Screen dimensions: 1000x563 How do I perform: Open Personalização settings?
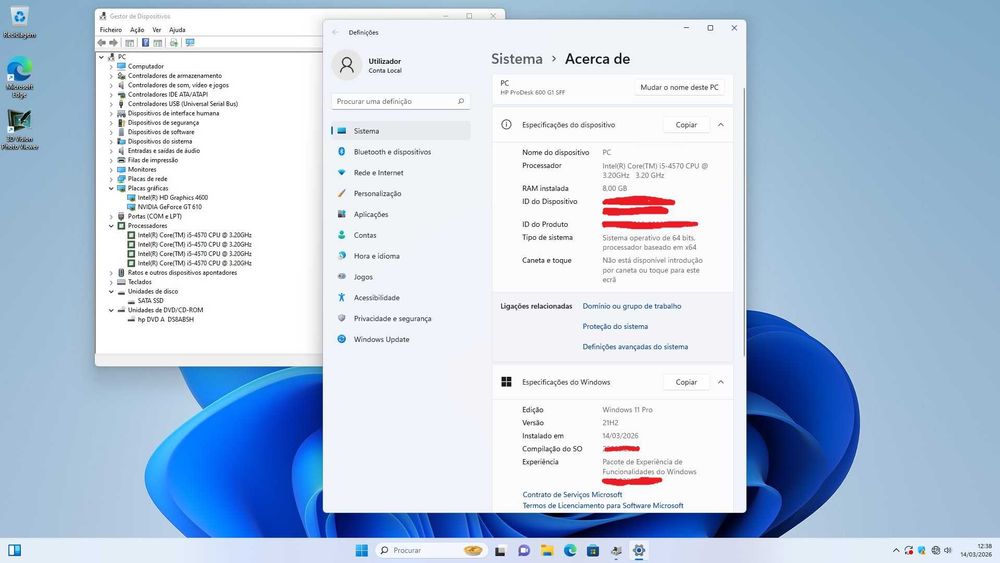pos(401,193)
